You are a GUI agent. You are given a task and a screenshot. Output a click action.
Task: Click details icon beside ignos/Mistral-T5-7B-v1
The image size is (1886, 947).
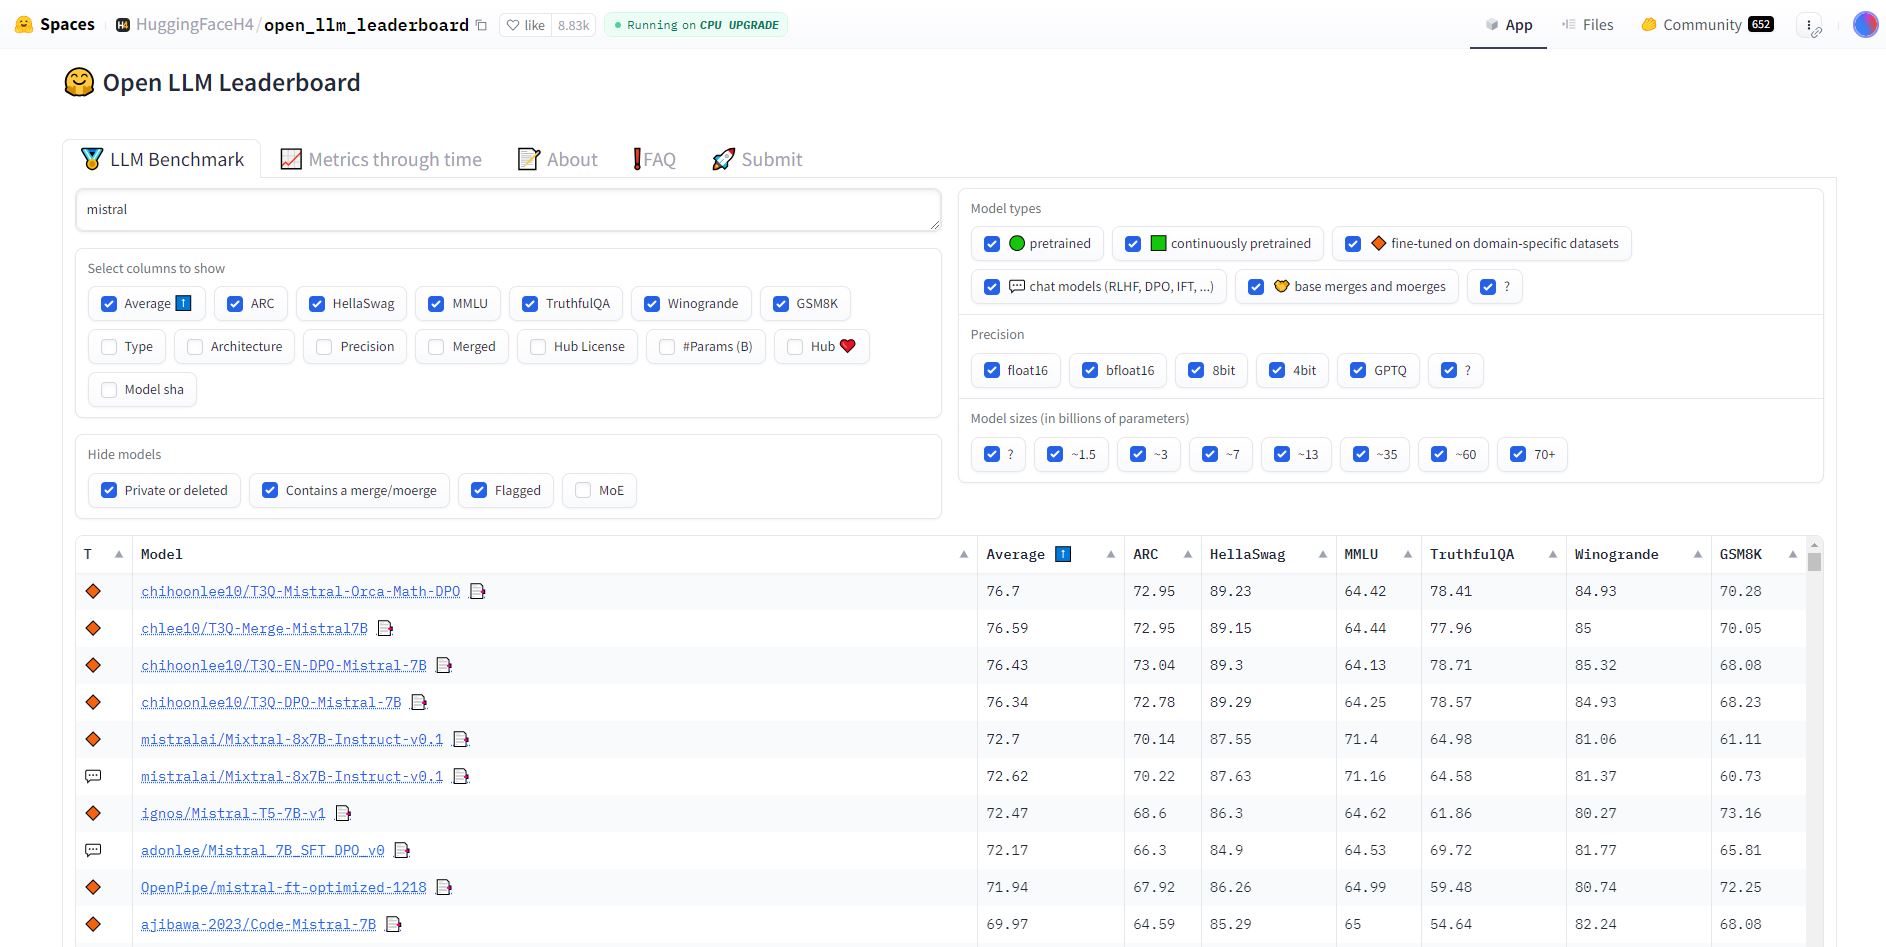tap(343, 814)
